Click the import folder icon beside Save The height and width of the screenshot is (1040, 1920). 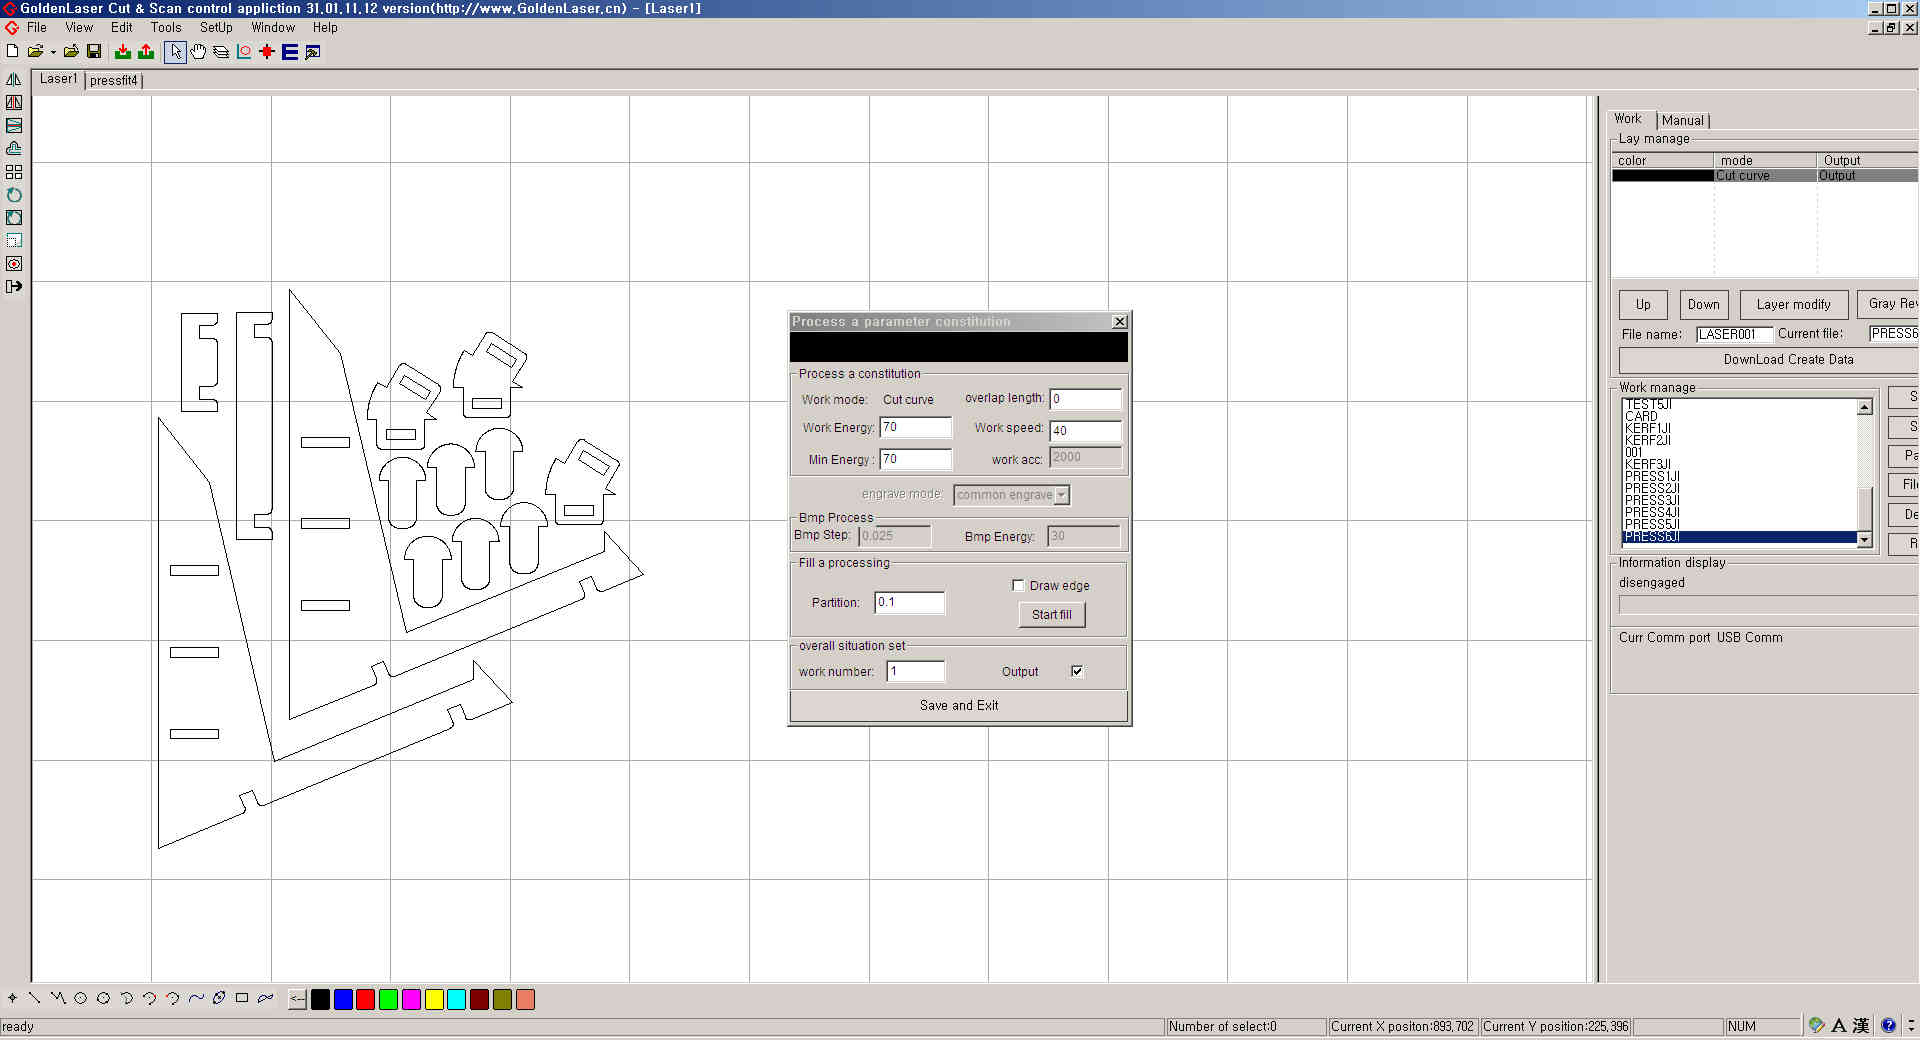pos(71,51)
